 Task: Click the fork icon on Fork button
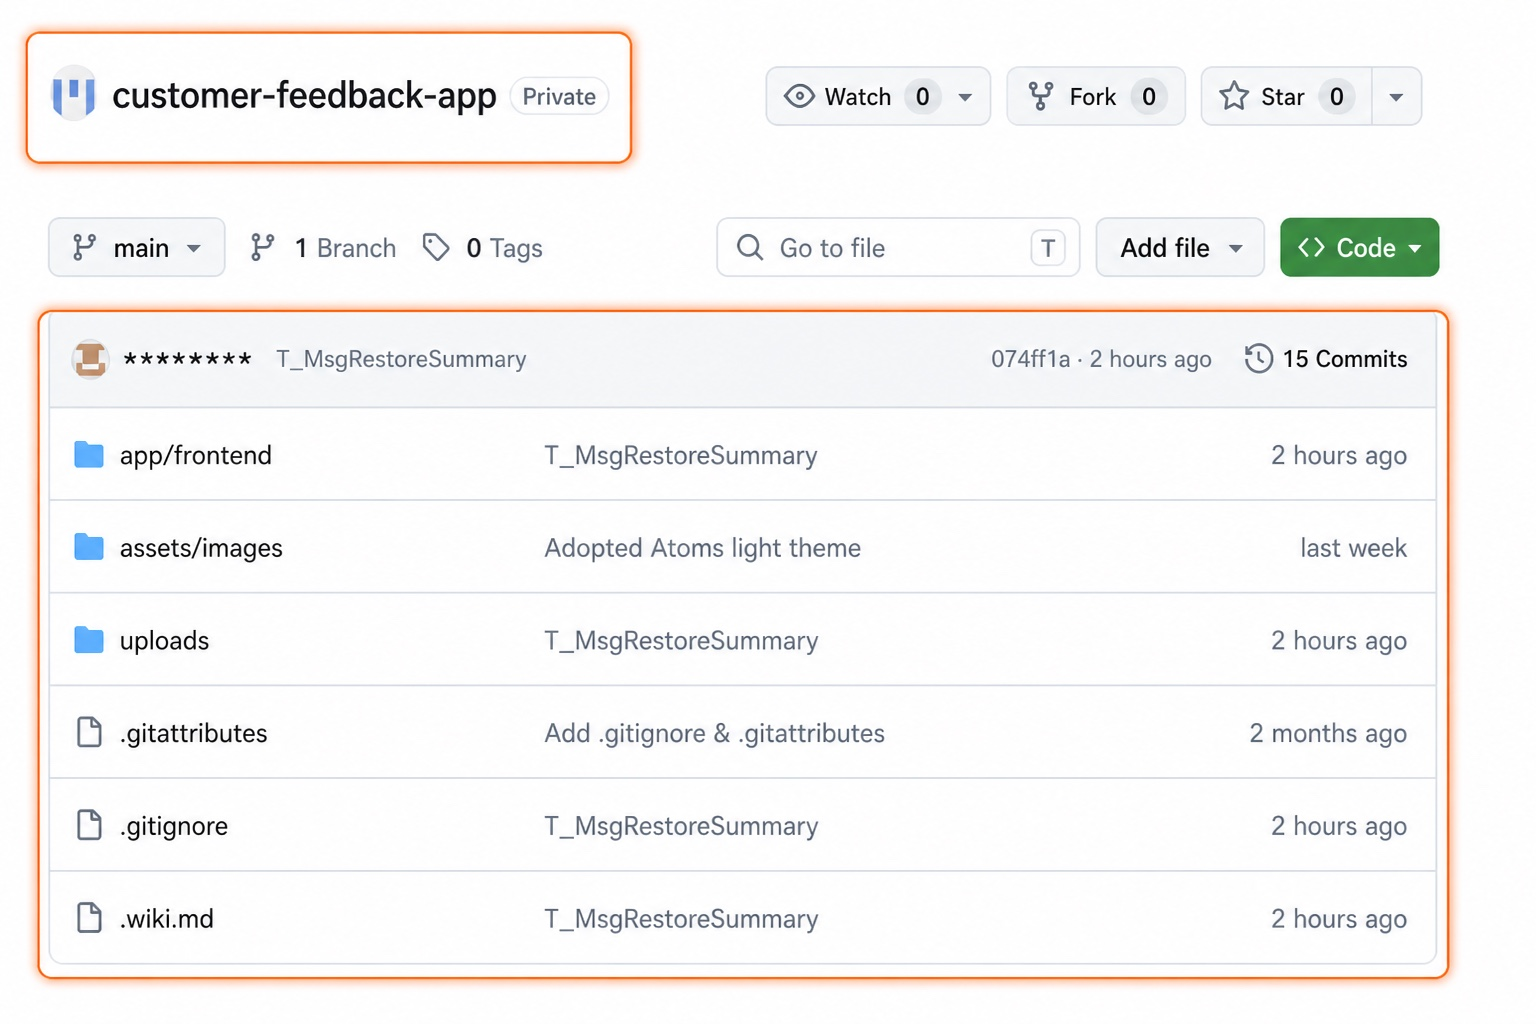1041,96
